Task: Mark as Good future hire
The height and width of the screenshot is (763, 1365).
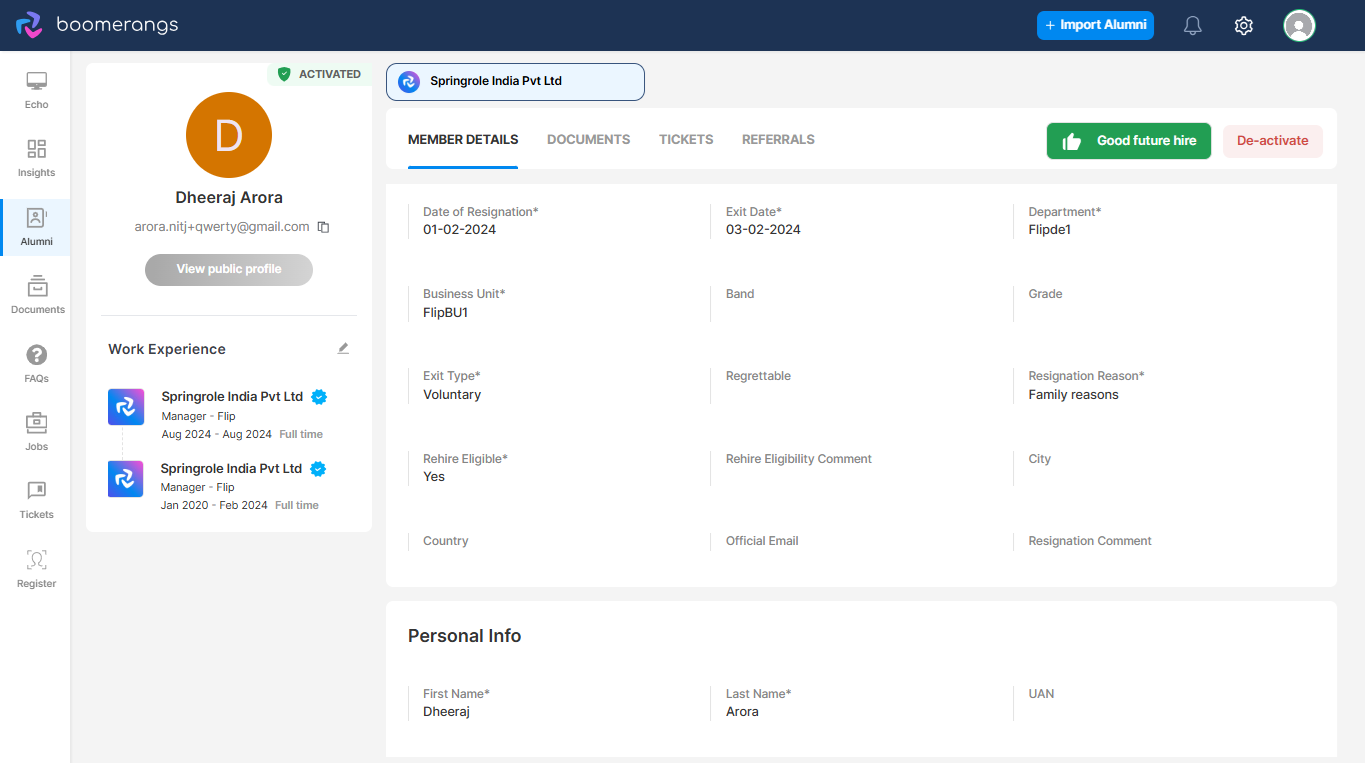Action: click(x=1128, y=141)
